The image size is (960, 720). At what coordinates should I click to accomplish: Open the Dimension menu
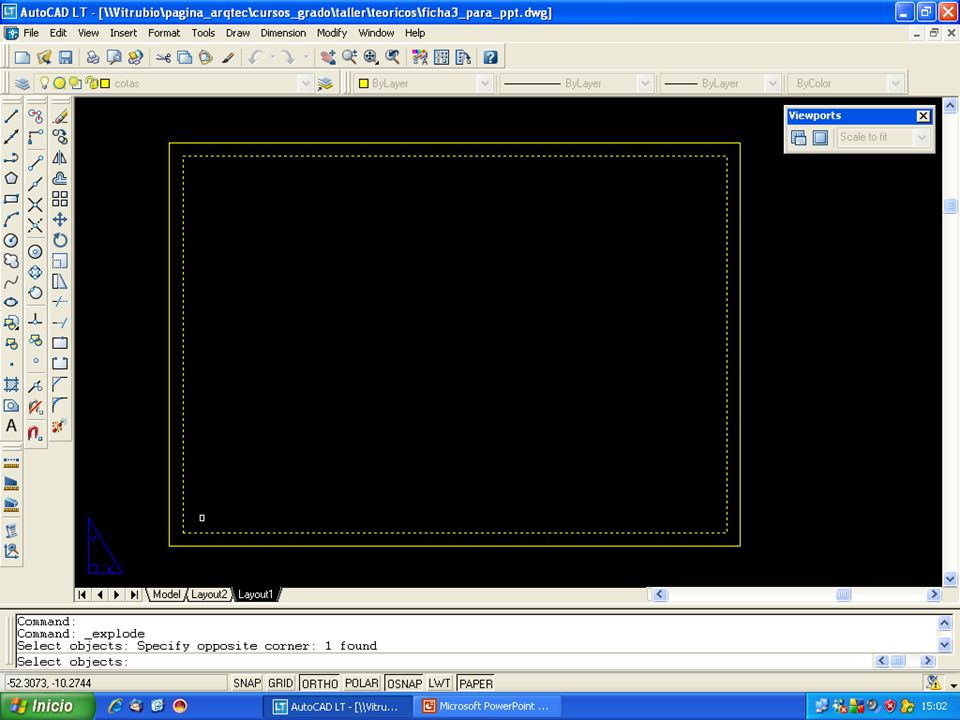coord(283,33)
